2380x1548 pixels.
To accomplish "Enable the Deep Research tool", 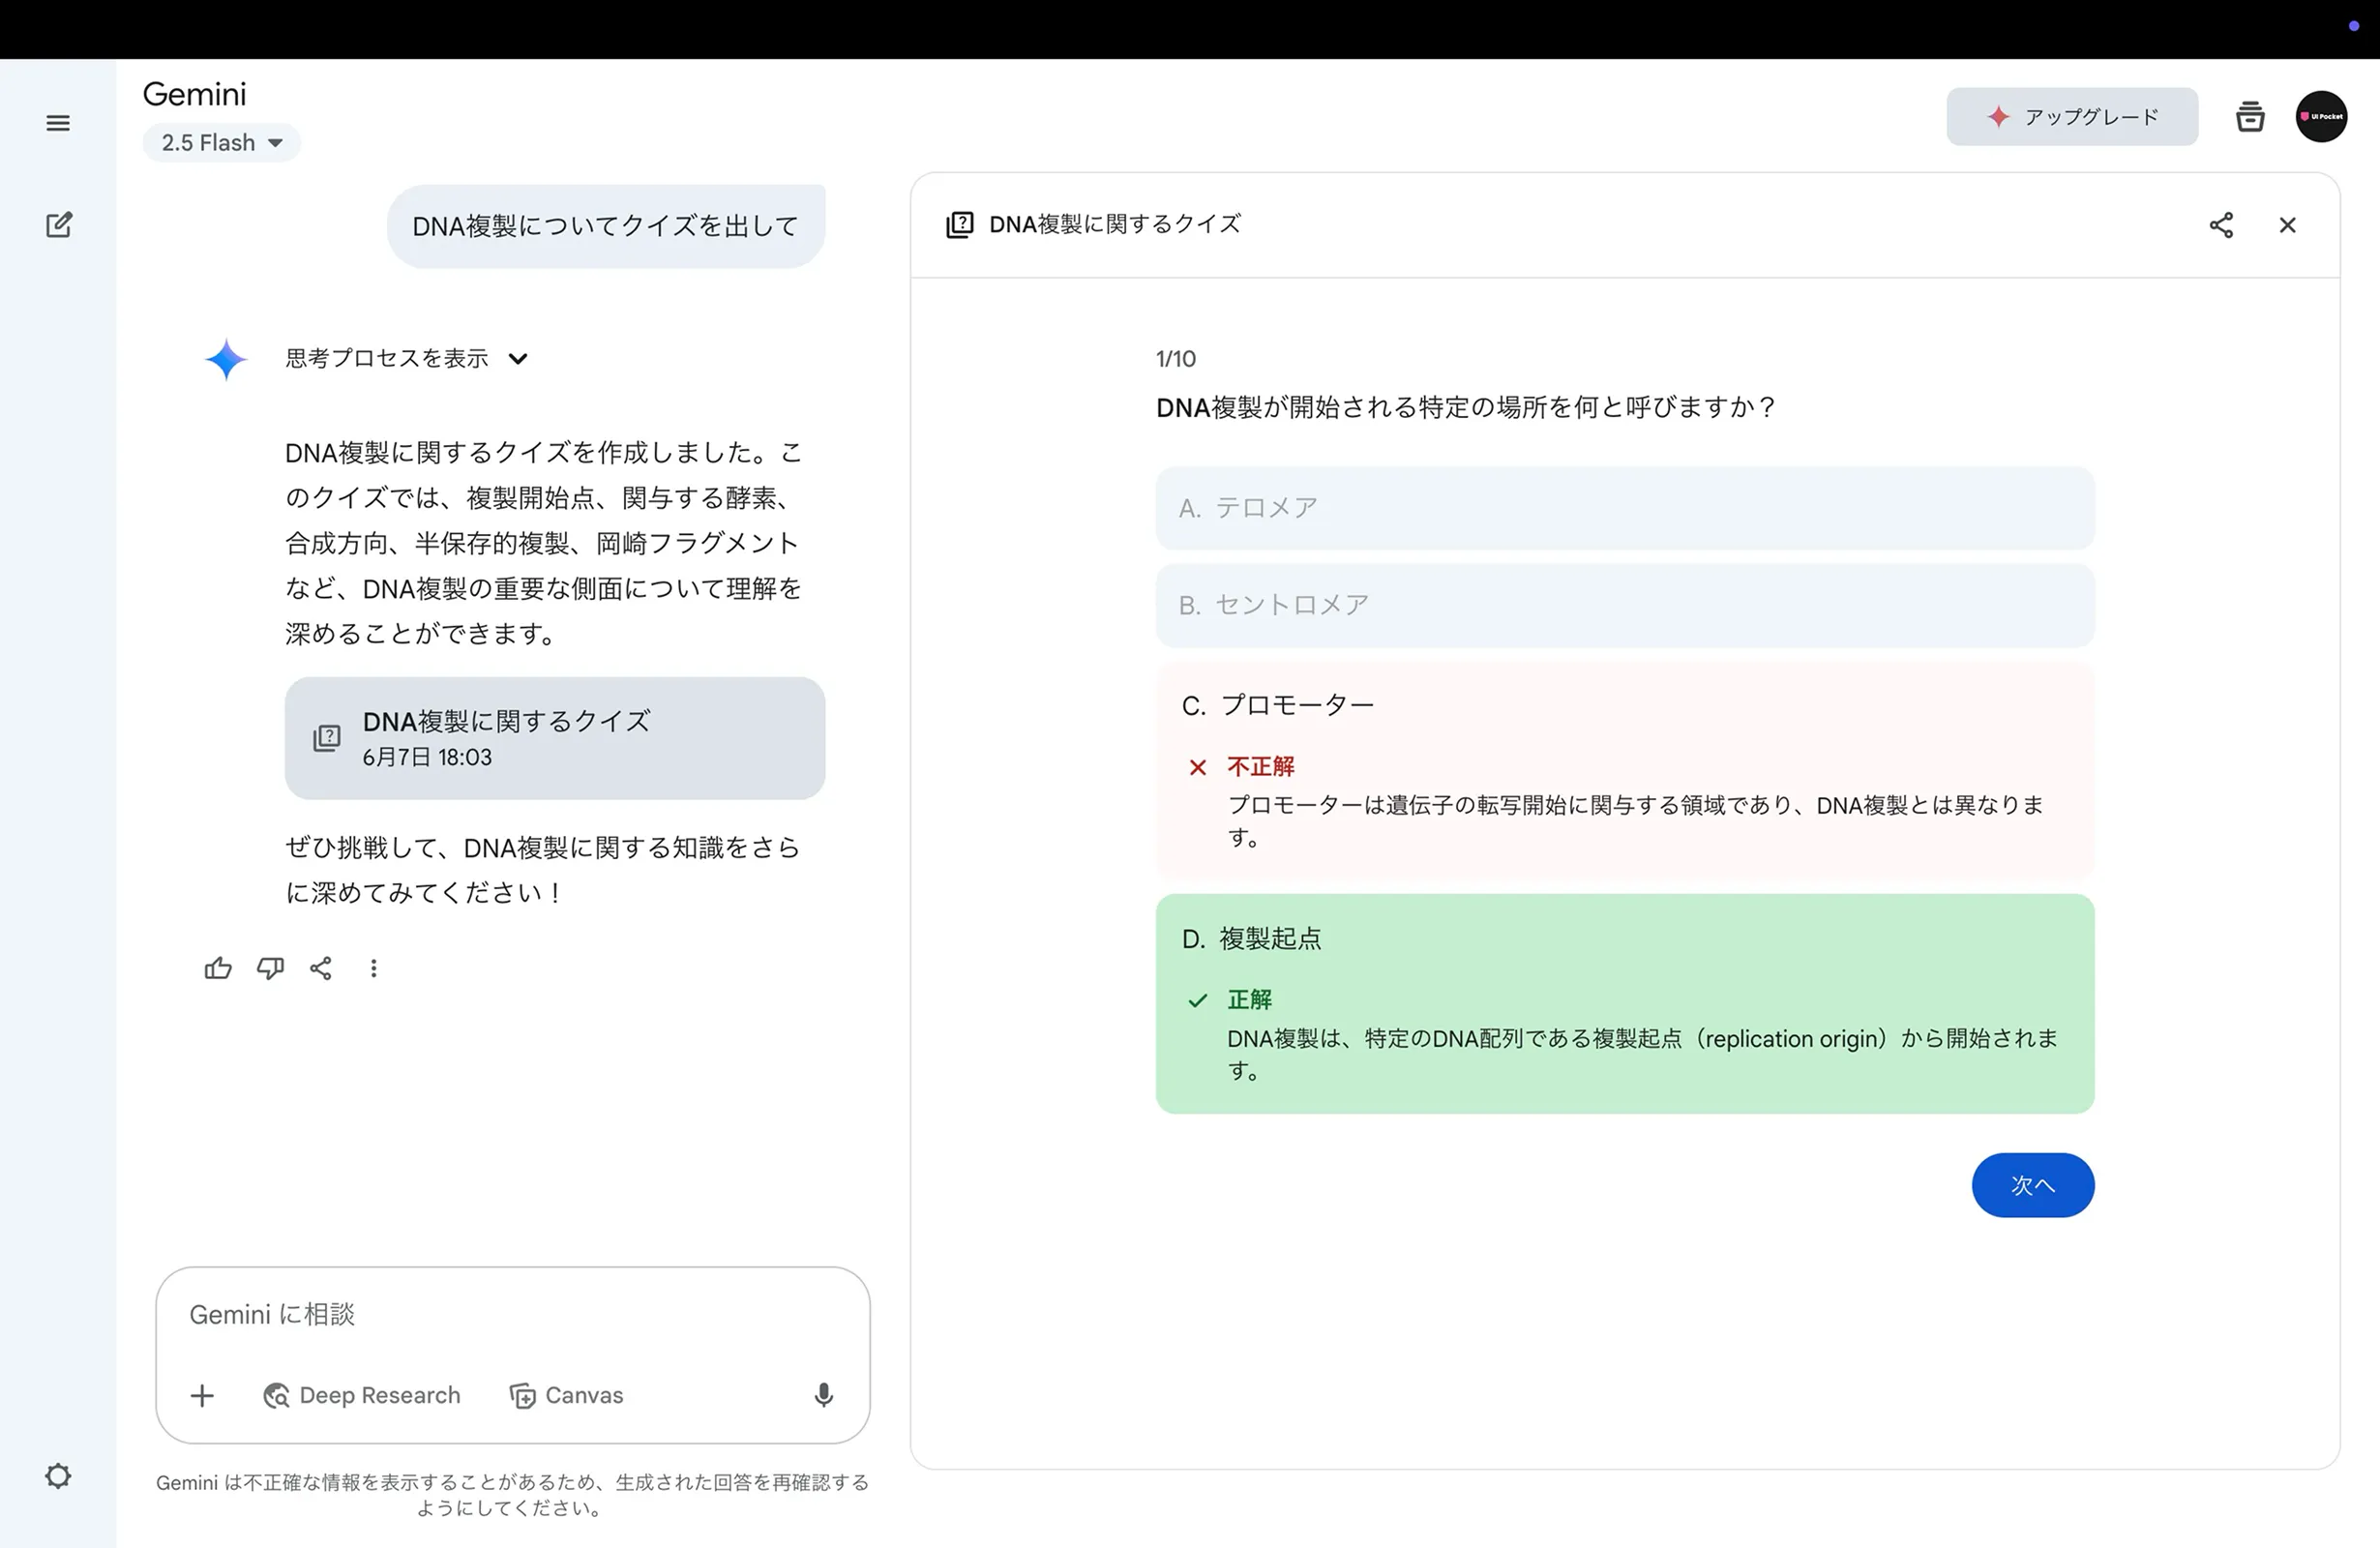I will pos(362,1395).
